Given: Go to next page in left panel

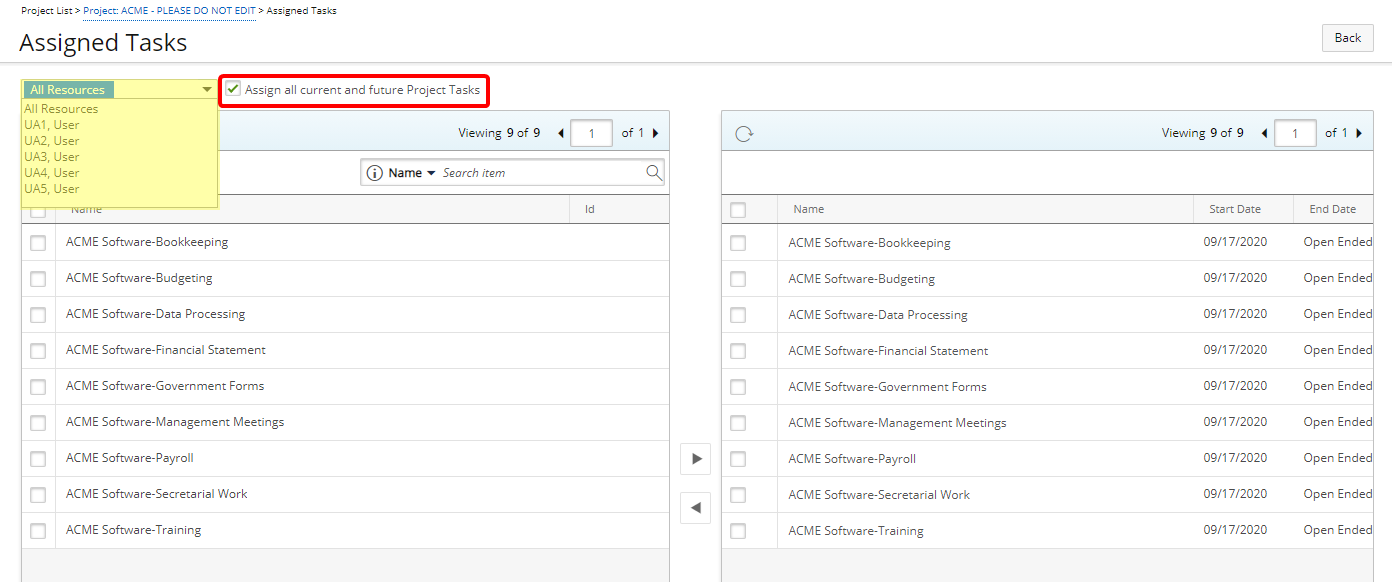Looking at the screenshot, I should point(655,133).
